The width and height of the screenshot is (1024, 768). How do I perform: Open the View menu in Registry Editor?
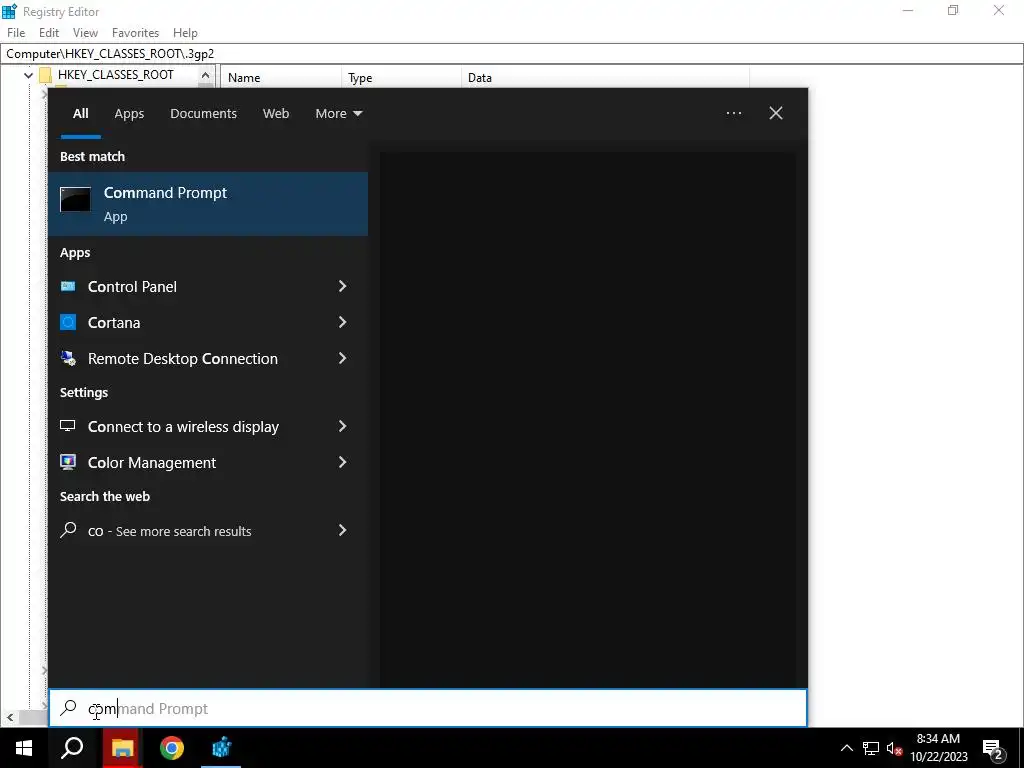(x=85, y=33)
